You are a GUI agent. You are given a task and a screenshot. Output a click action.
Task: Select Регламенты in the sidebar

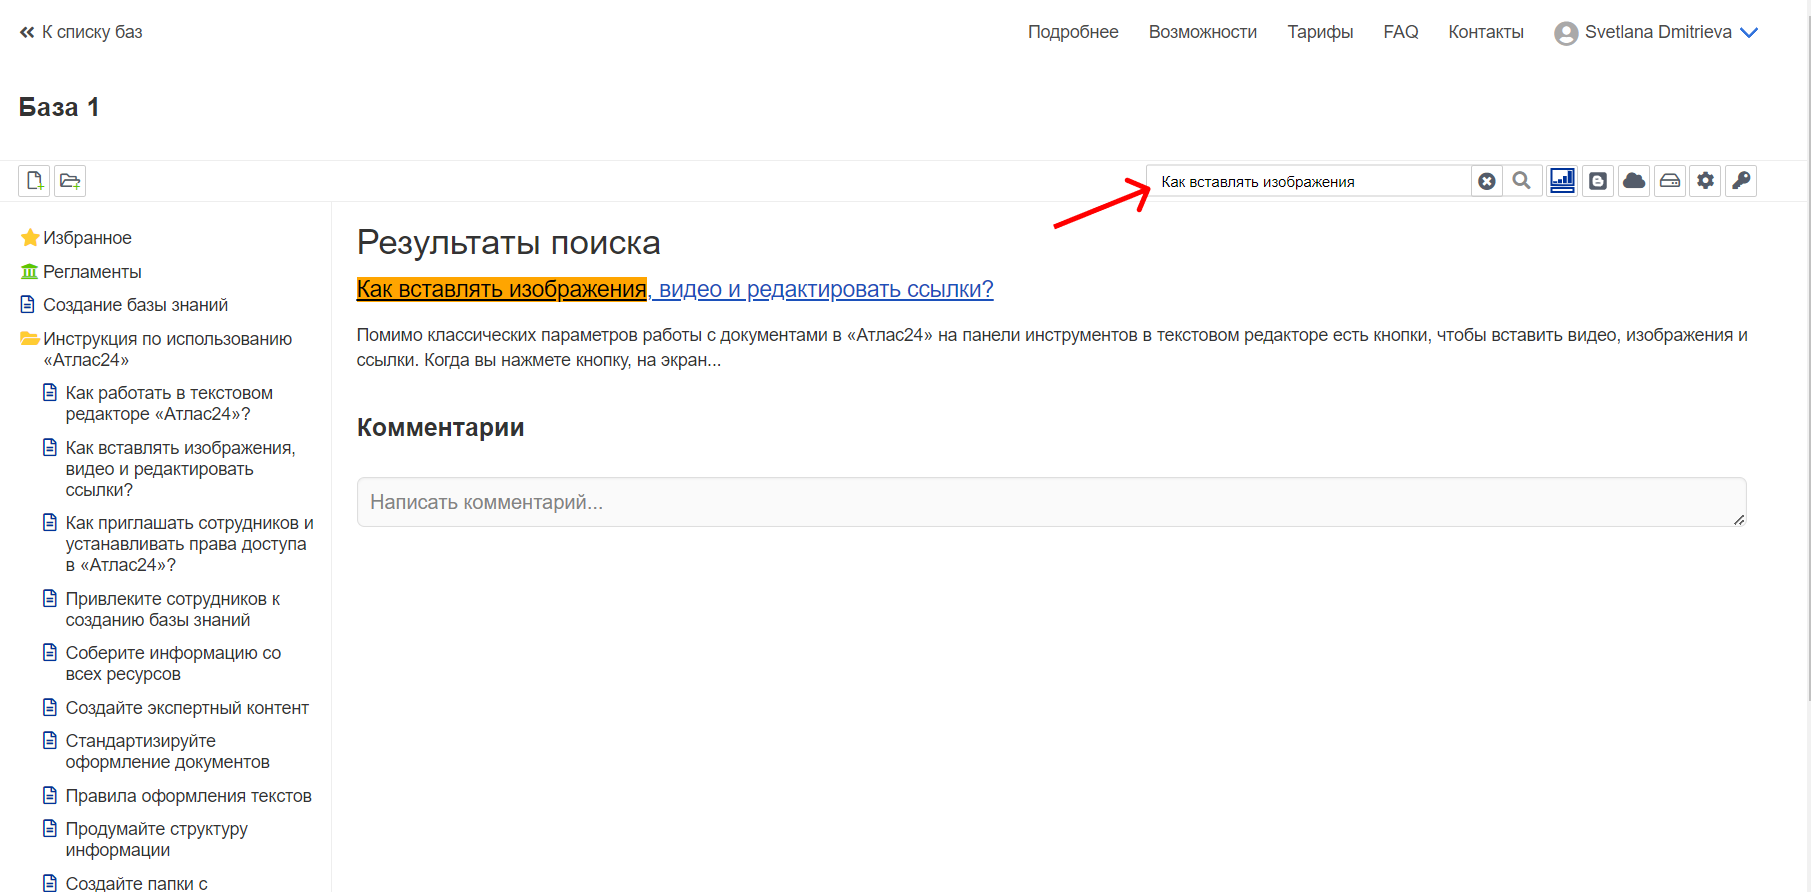point(92,272)
